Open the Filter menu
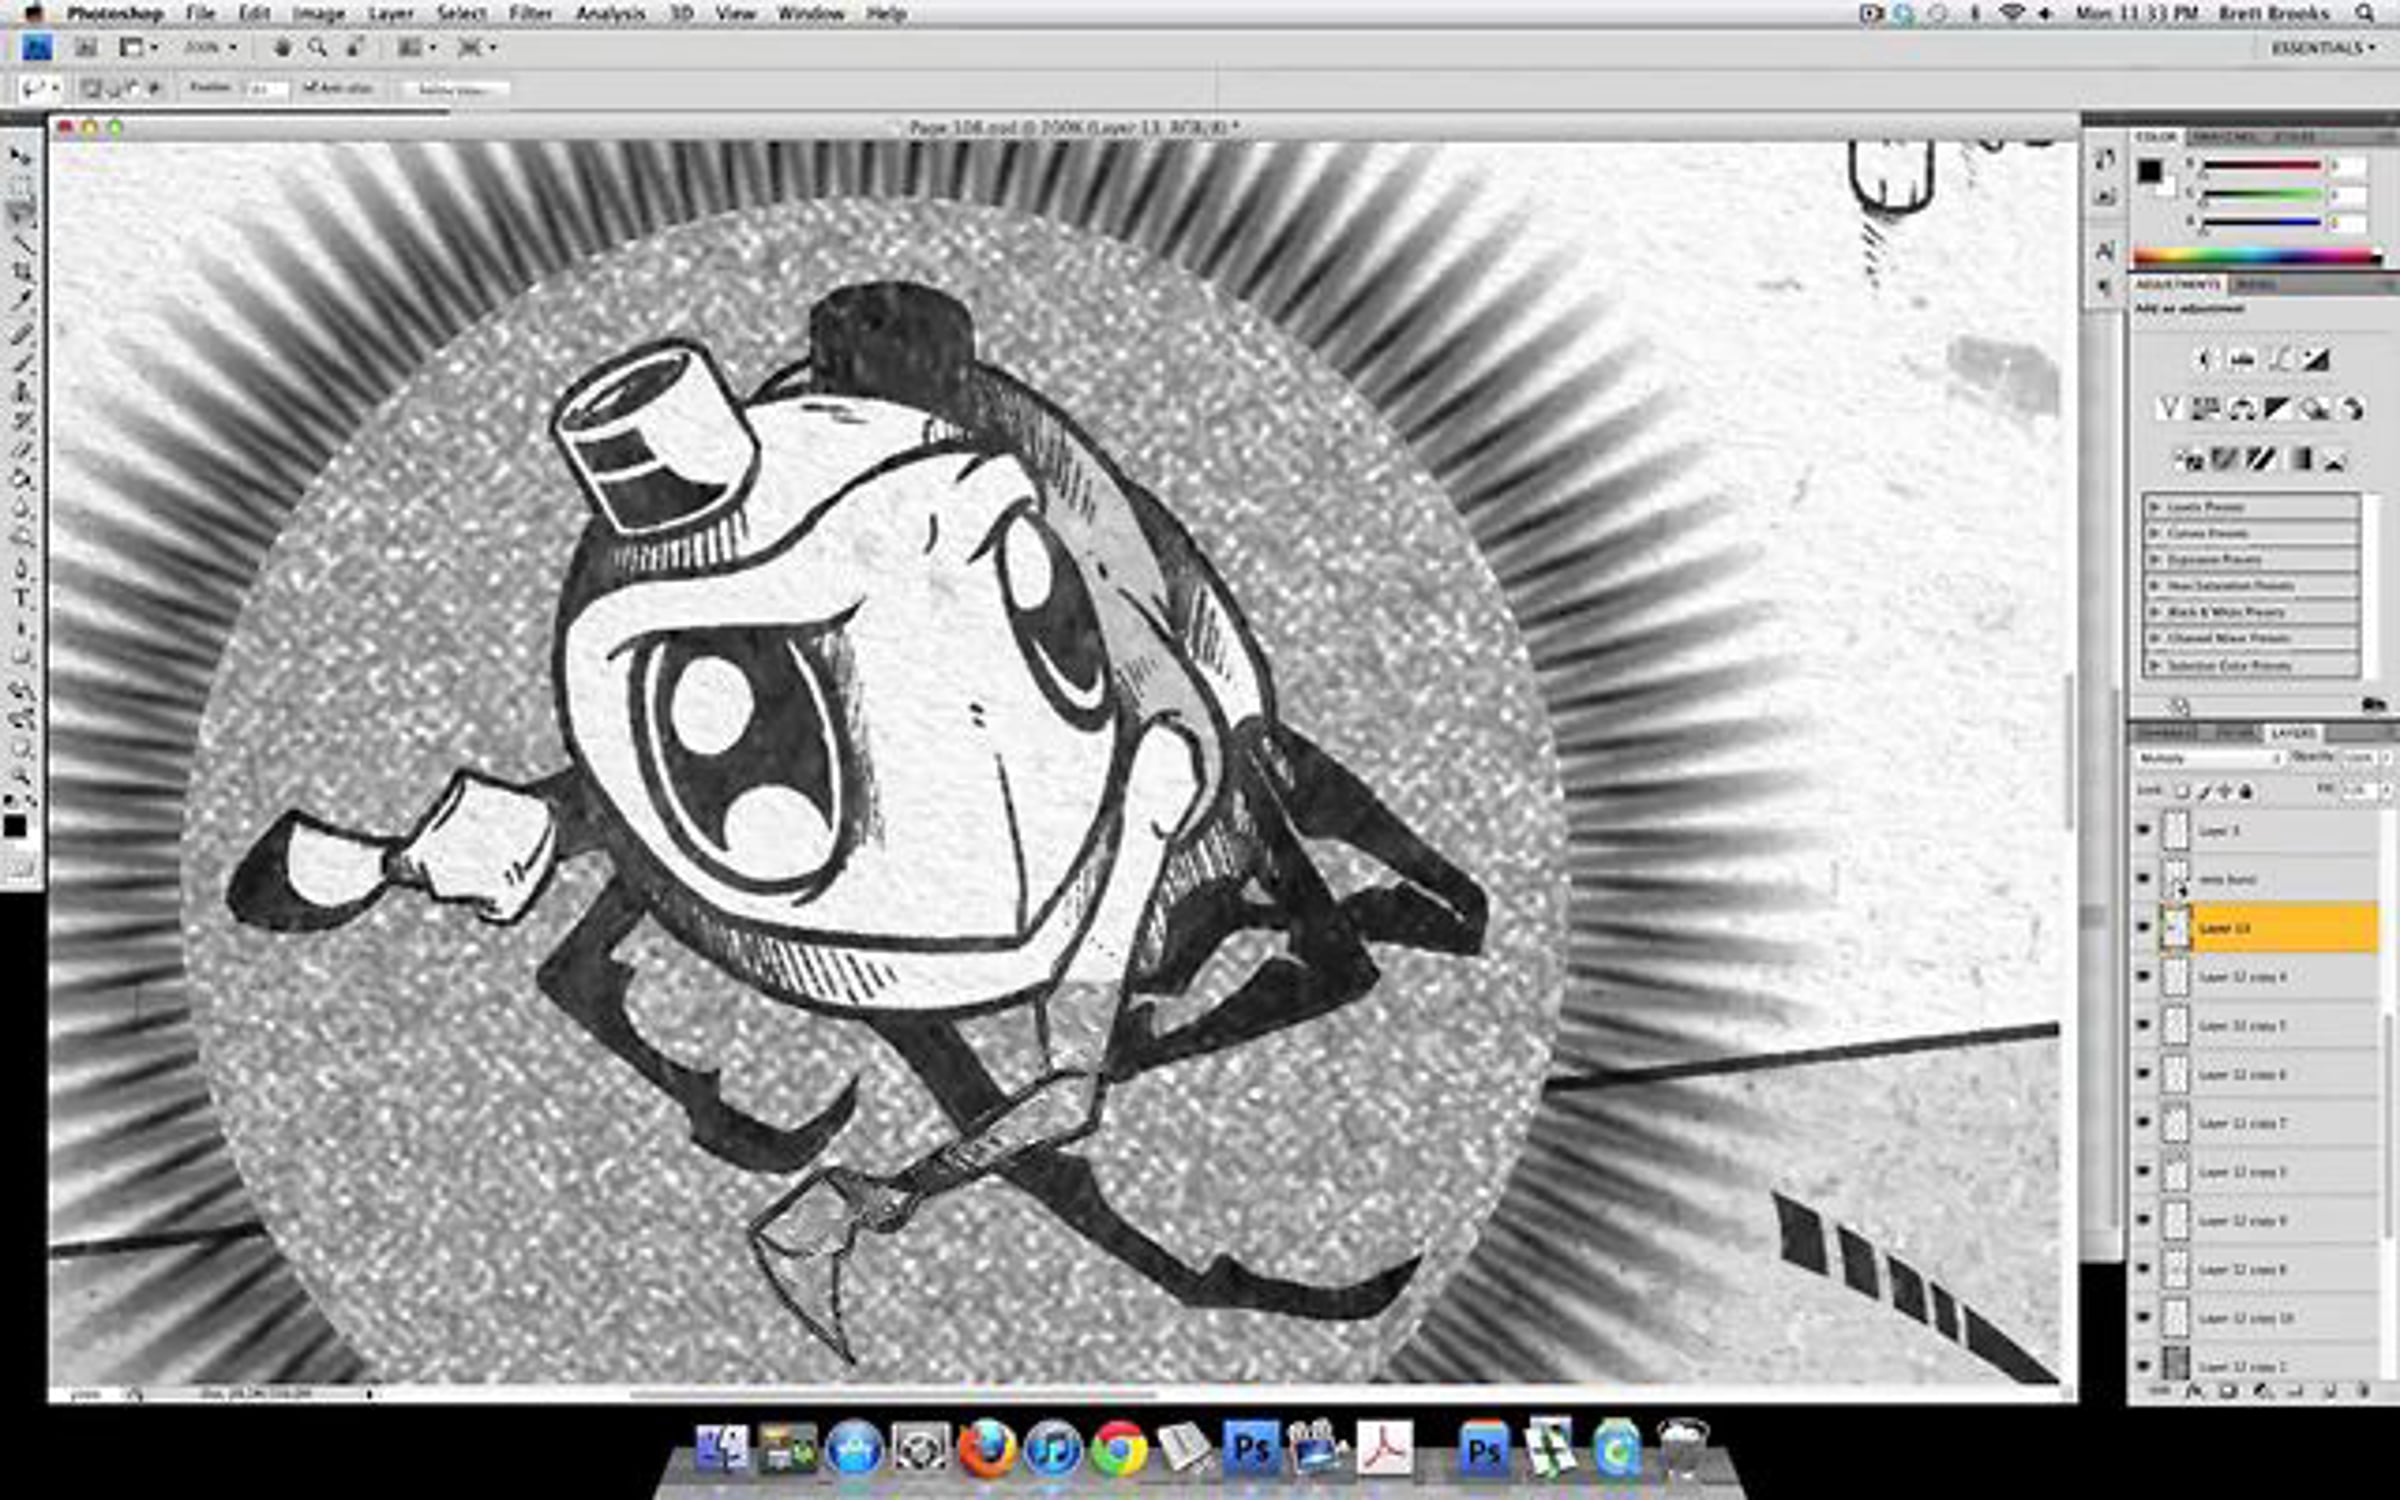This screenshot has width=2400, height=1500. [x=531, y=13]
